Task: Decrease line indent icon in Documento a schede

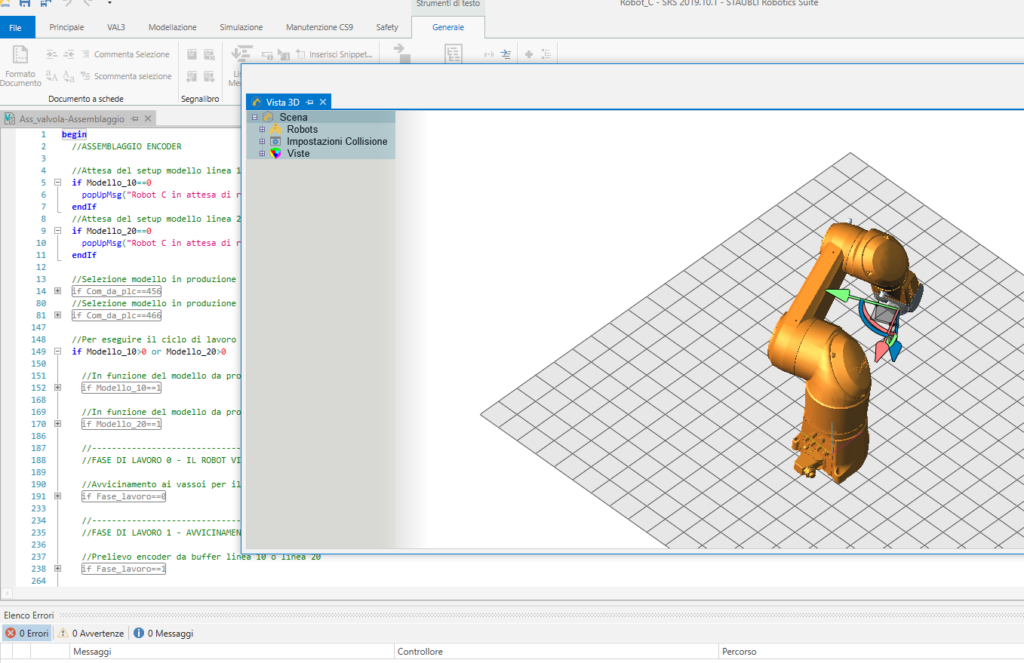Action: click(69, 54)
